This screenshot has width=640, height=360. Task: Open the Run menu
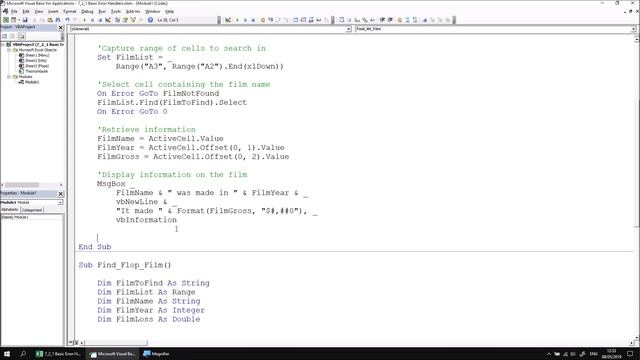[102, 11]
